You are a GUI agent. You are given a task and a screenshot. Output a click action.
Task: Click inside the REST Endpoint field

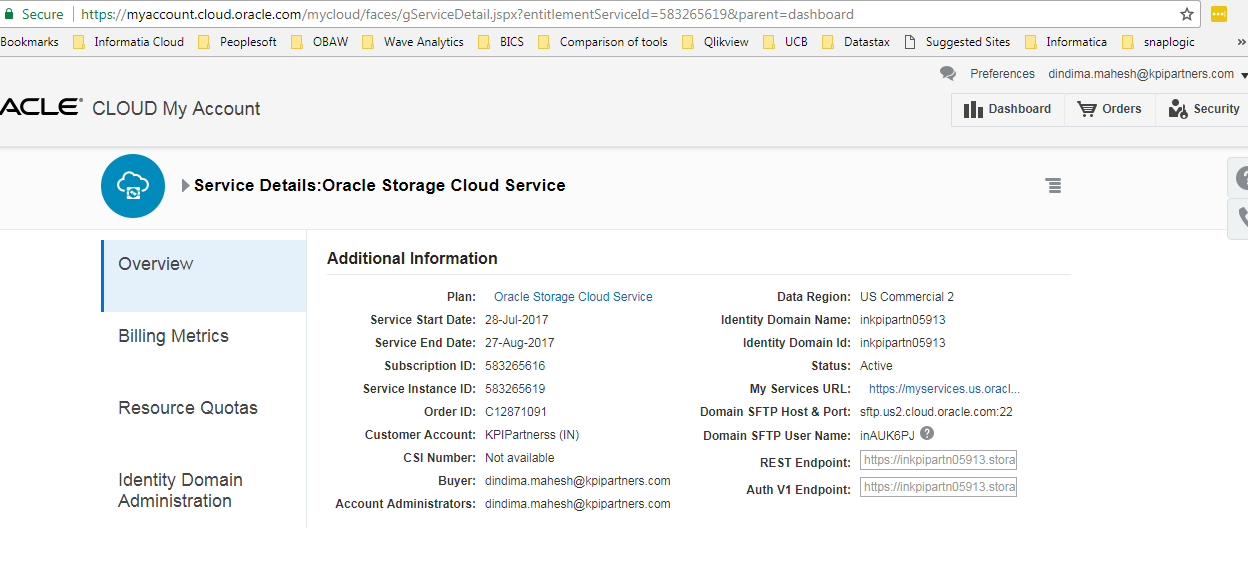[x=938, y=461]
